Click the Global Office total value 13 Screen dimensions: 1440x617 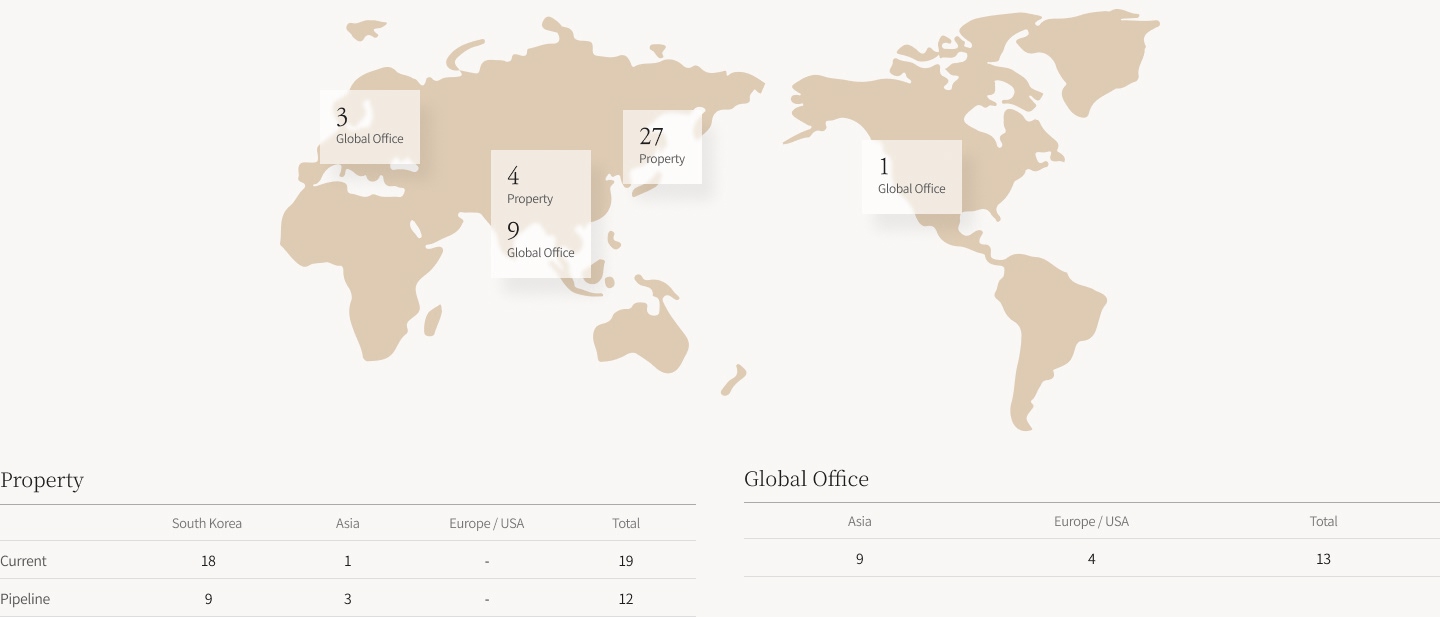1324,559
